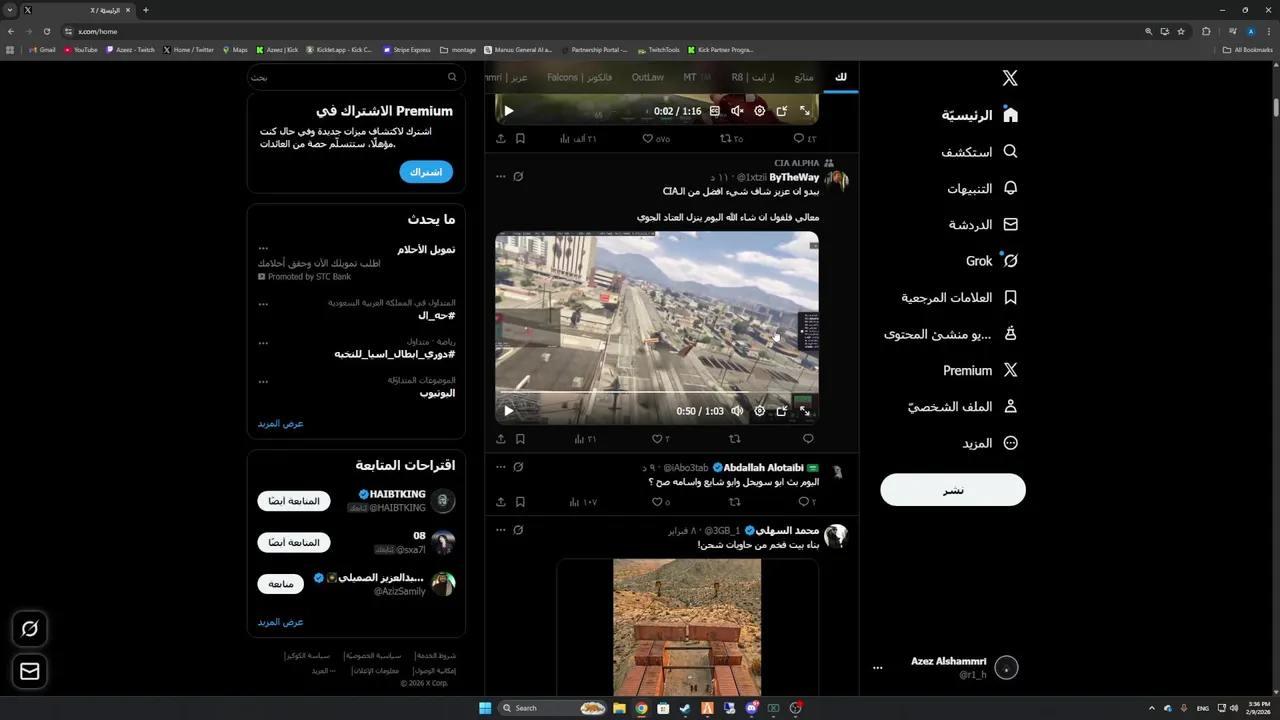Click the اشترك Premium subscribe button
The height and width of the screenshot is (720, 1280).
(x=426, y=172)
